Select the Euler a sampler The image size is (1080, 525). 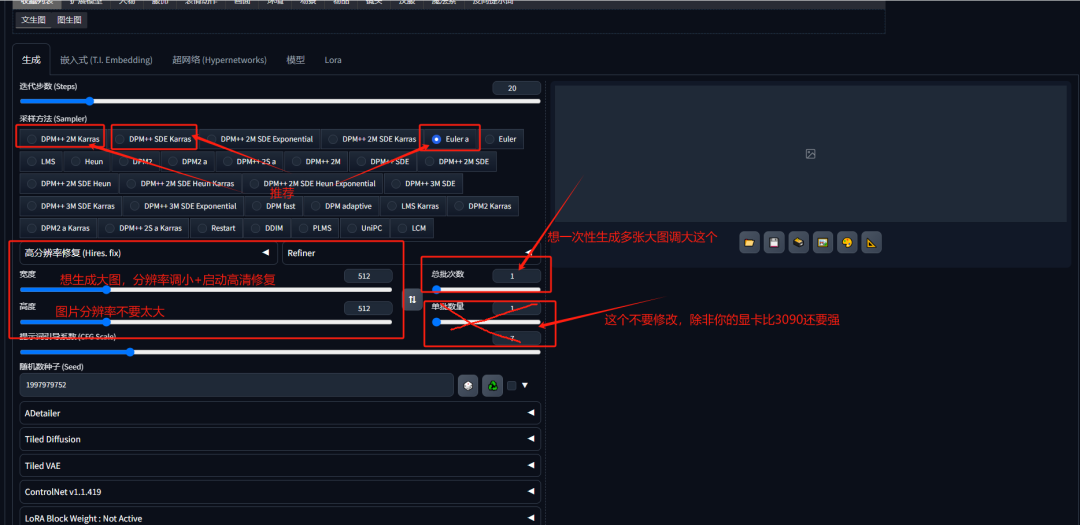click(450, 139)
